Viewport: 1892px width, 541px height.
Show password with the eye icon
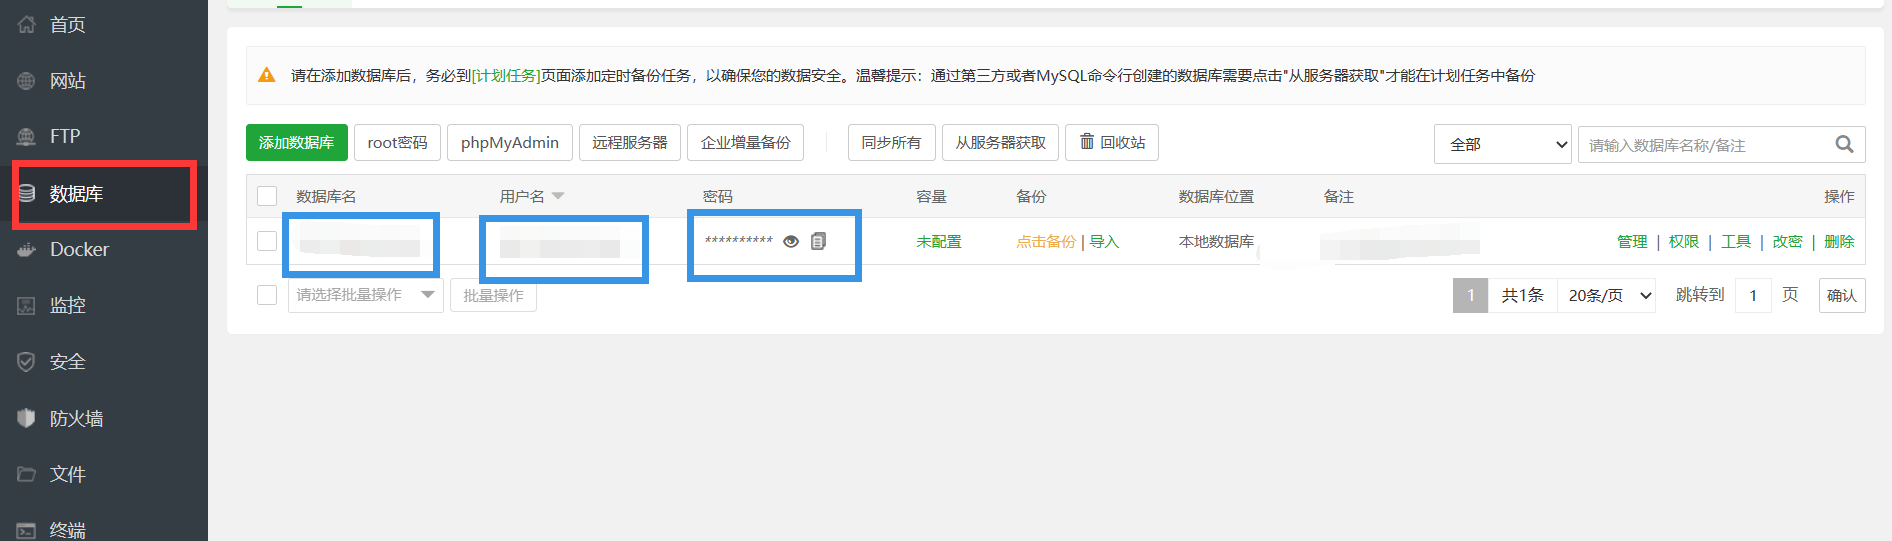791,241
